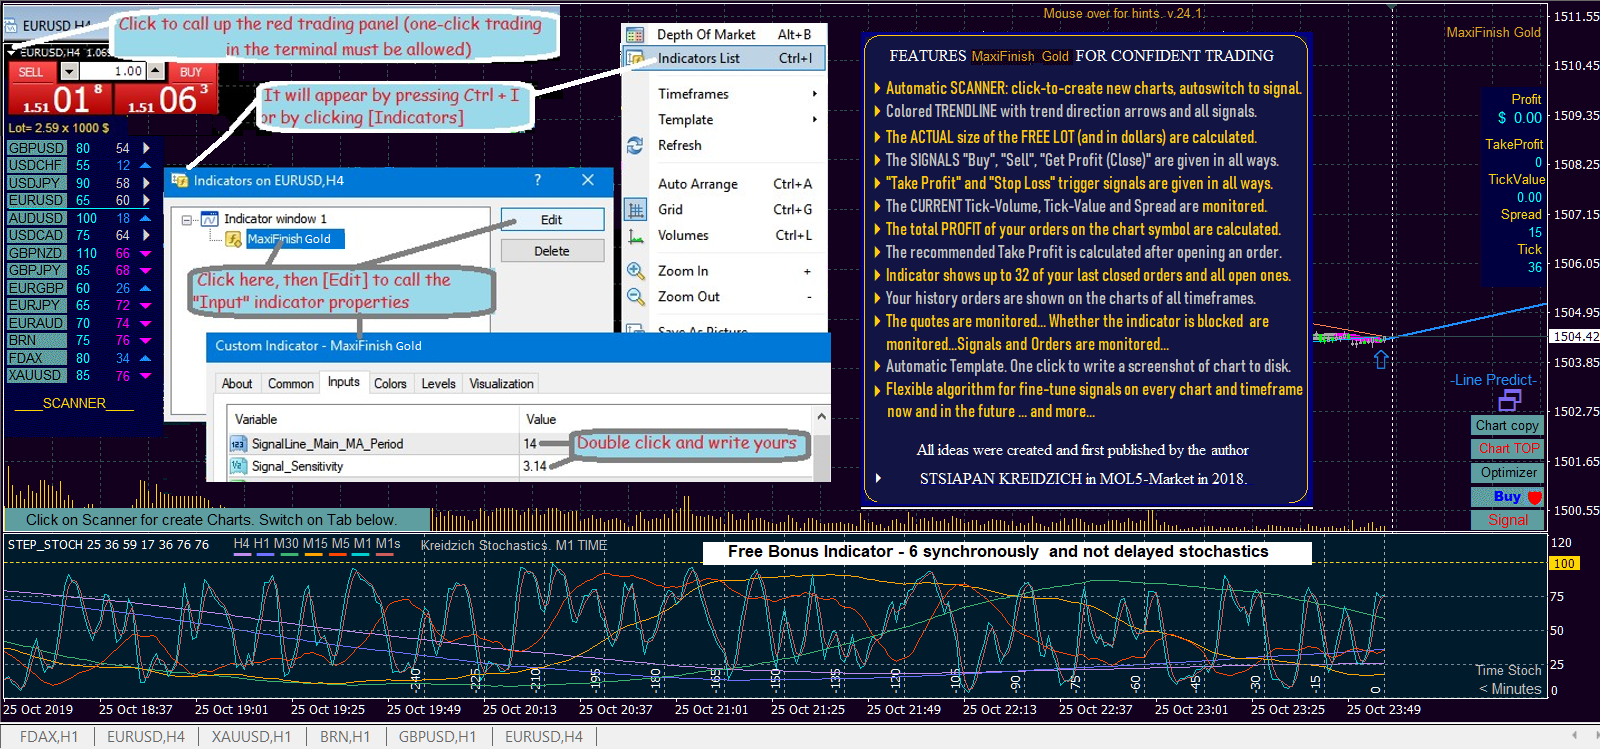
Task: Click the left chart-tabs scroll arrow
Action: (1574, 735)
